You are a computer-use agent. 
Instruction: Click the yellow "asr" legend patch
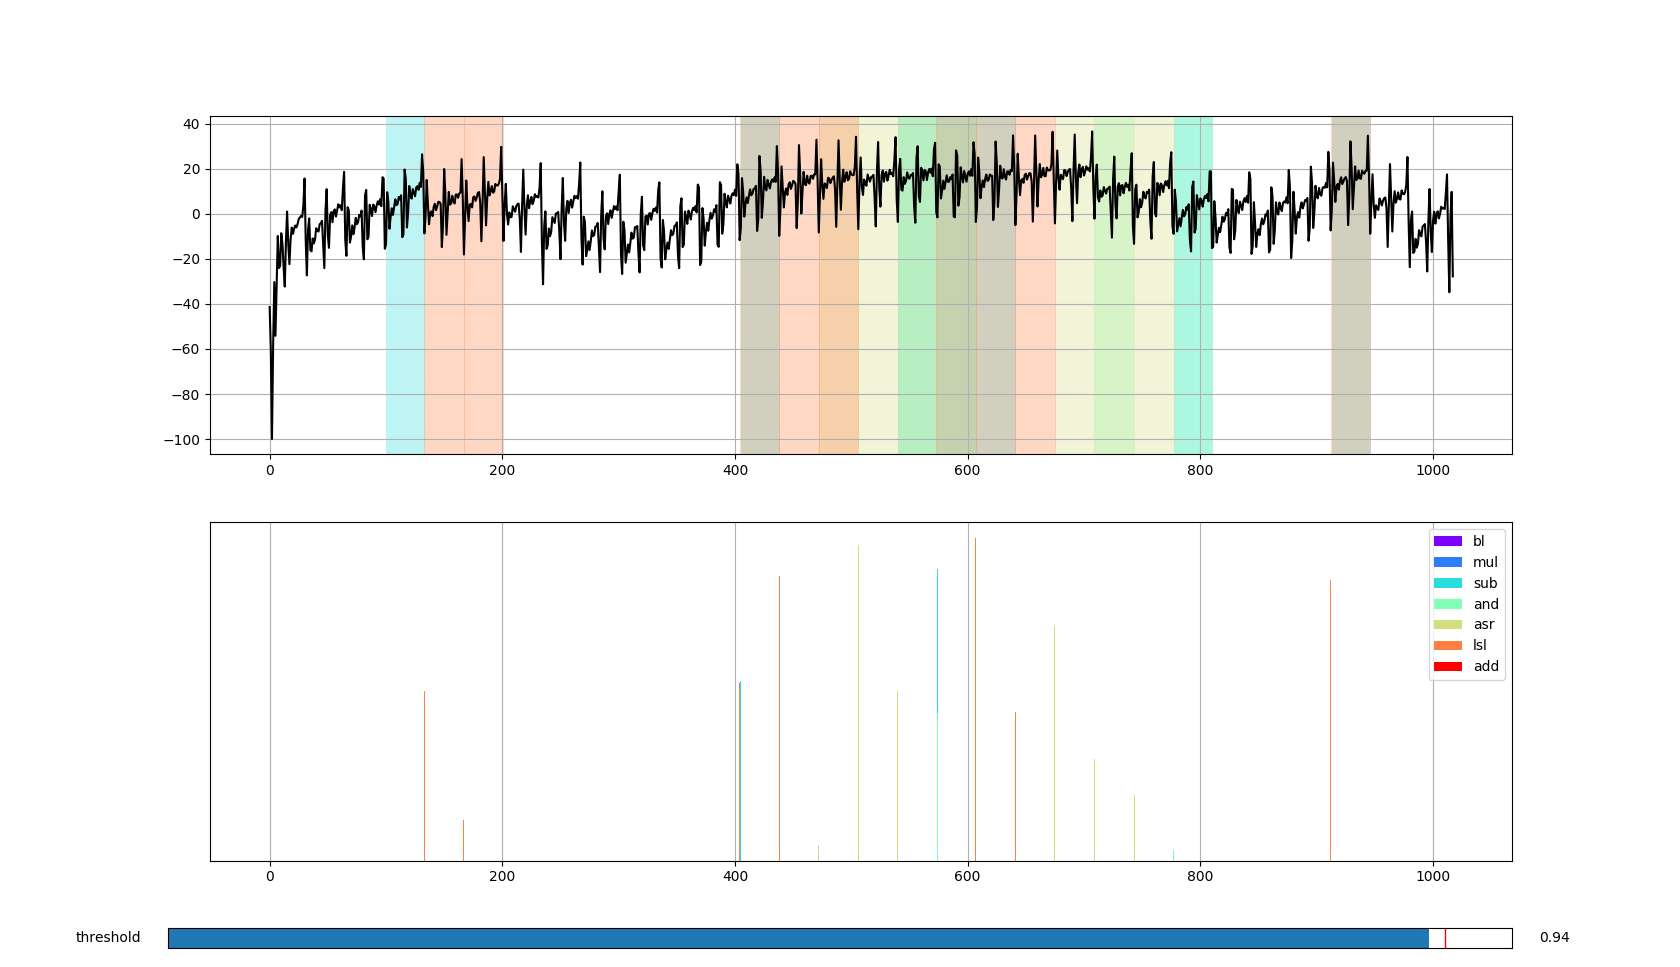coord(1449,624)
